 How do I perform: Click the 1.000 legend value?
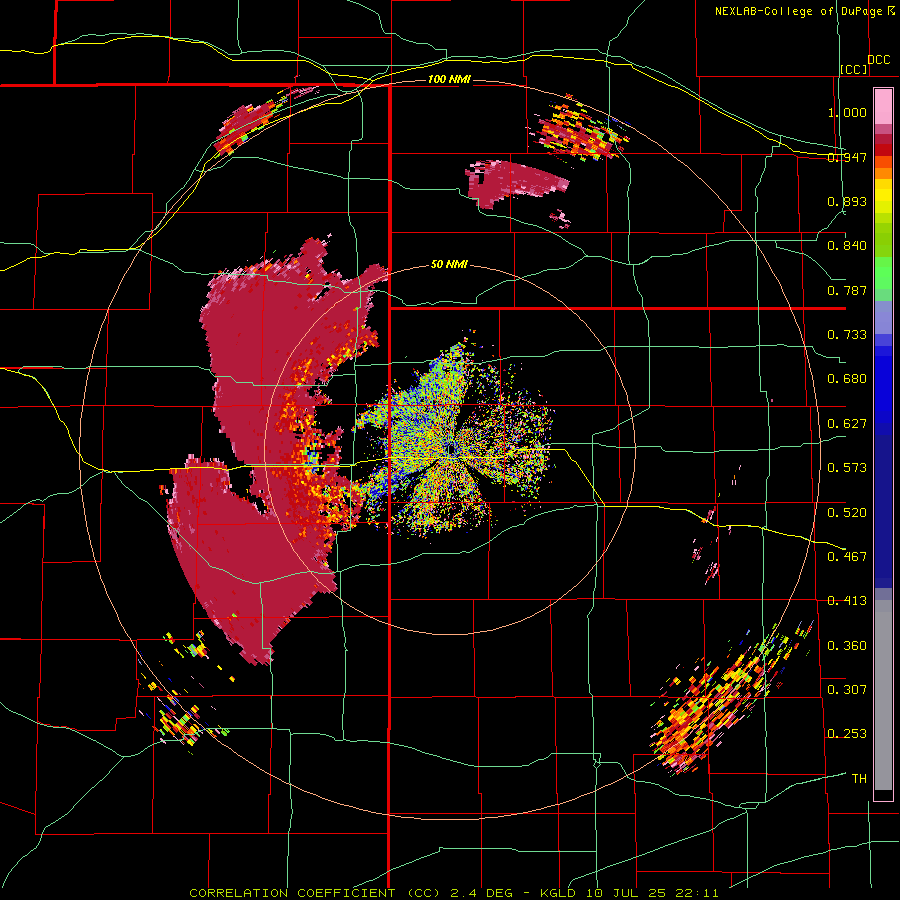(x=847, y=112)
